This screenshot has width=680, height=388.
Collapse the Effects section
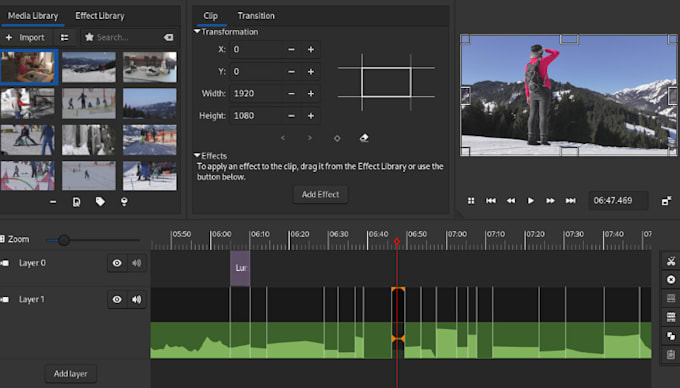click(197, 156)
